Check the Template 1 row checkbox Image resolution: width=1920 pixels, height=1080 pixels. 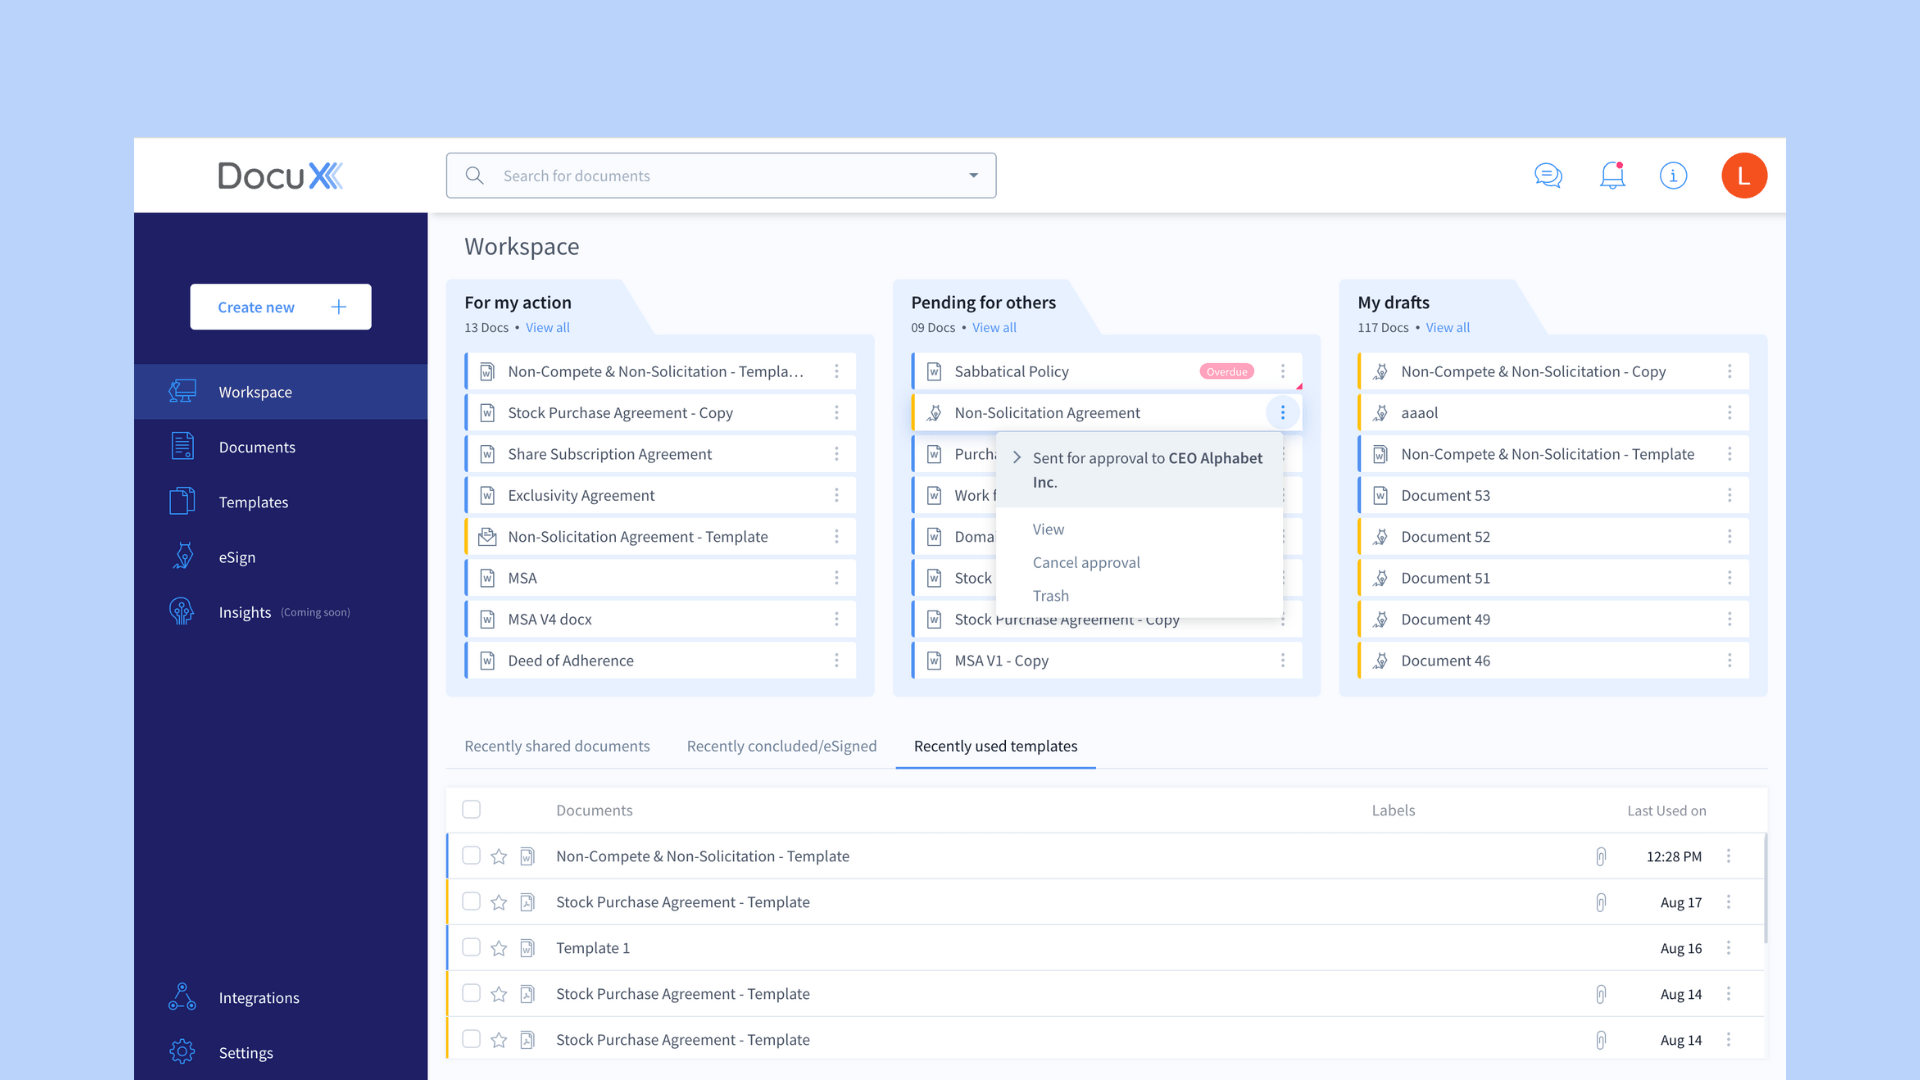point(471,947)
